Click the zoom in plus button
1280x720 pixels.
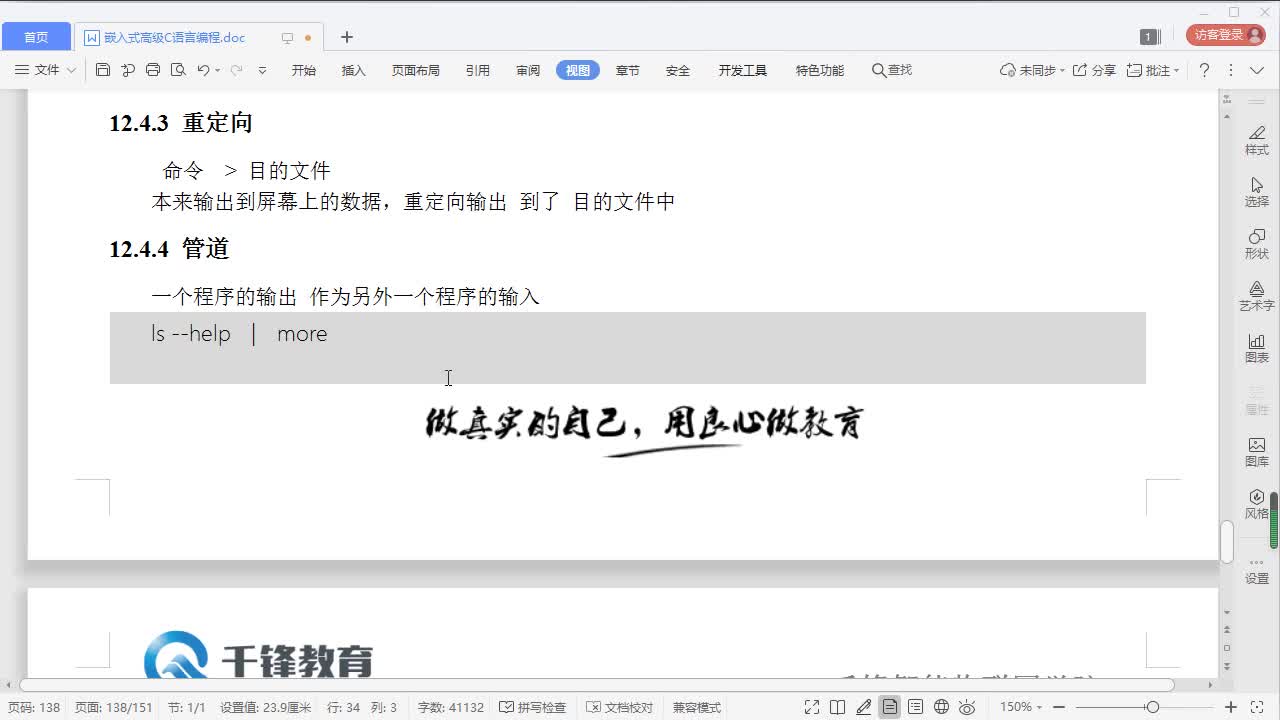[1231, 707]
